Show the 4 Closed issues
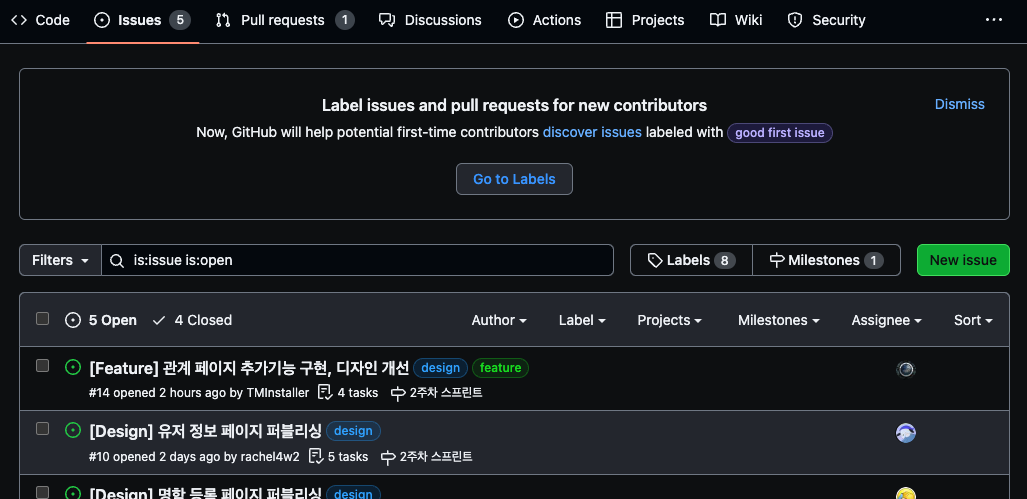1027x499 pixels. 192,320
